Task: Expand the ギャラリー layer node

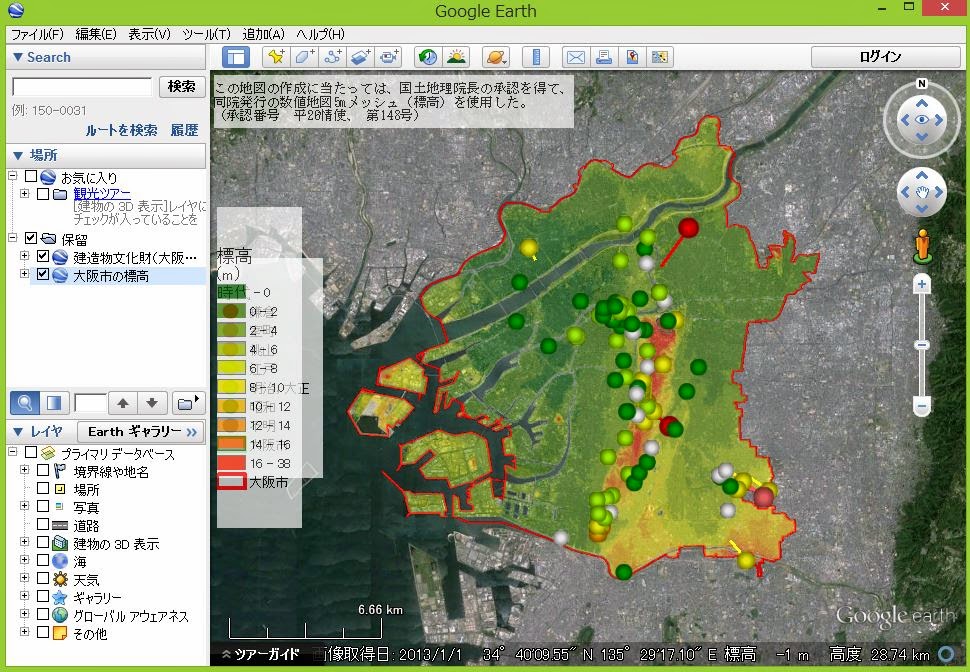Action: coord(25,596)
